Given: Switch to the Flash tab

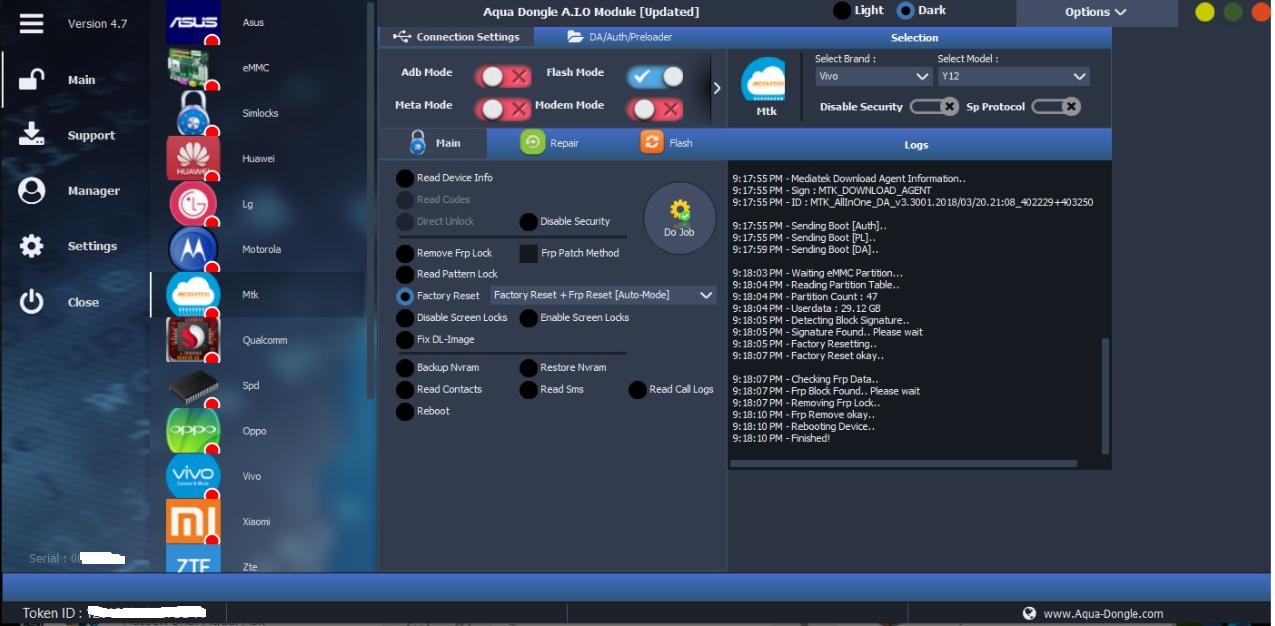Looking at the screenshot, I should [x=667, y=143].
